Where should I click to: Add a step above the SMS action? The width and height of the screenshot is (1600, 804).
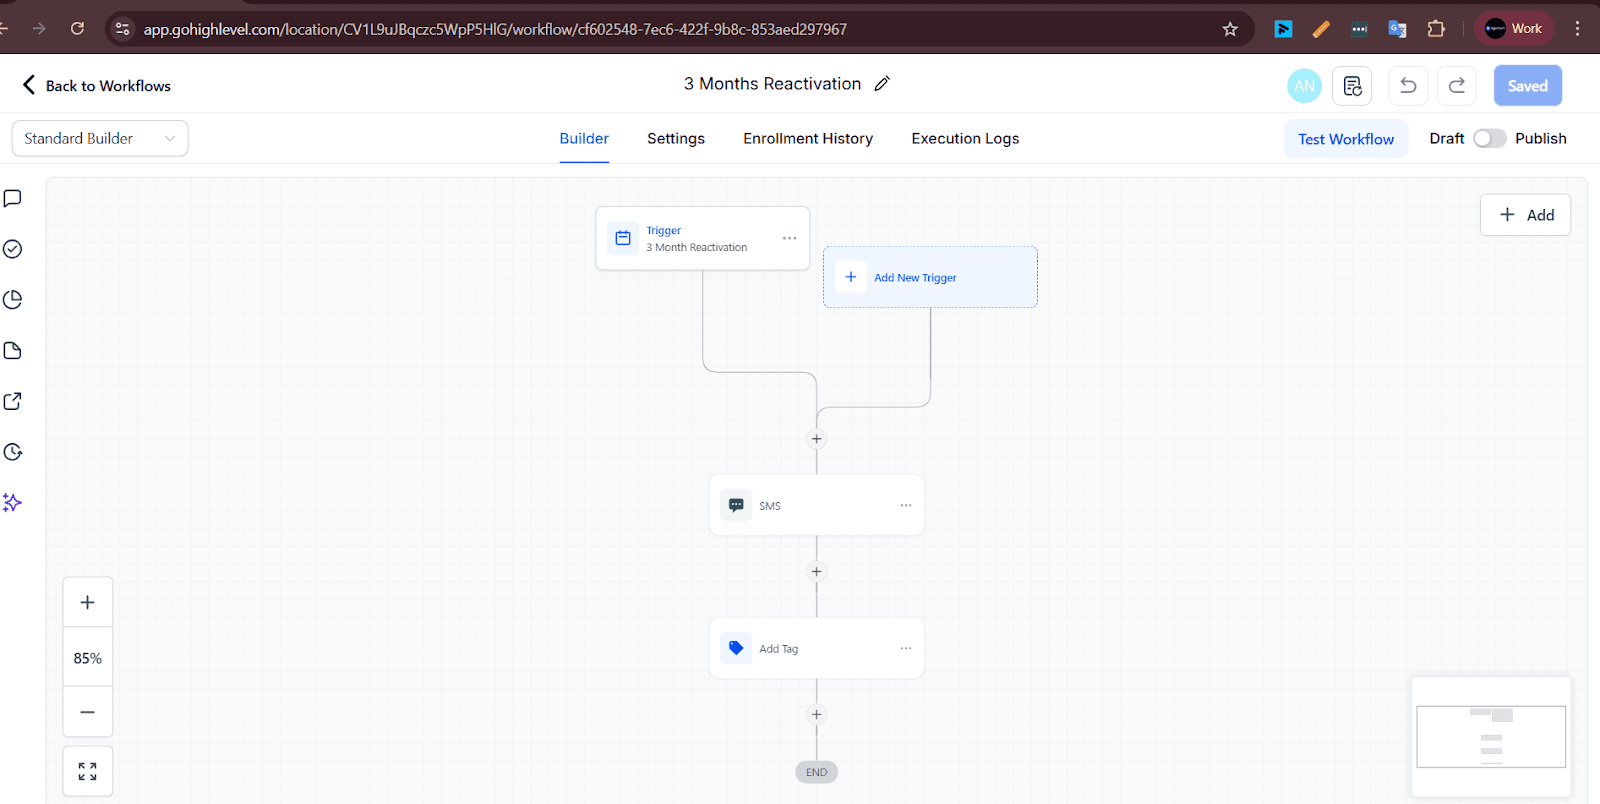[816, 439]
